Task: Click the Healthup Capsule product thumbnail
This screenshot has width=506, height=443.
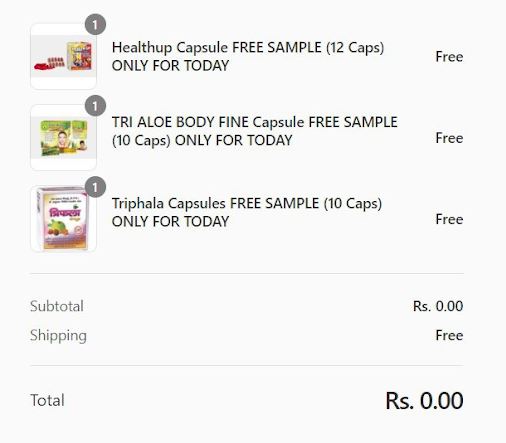Action: pyautogui.click(x=63, y=56)
